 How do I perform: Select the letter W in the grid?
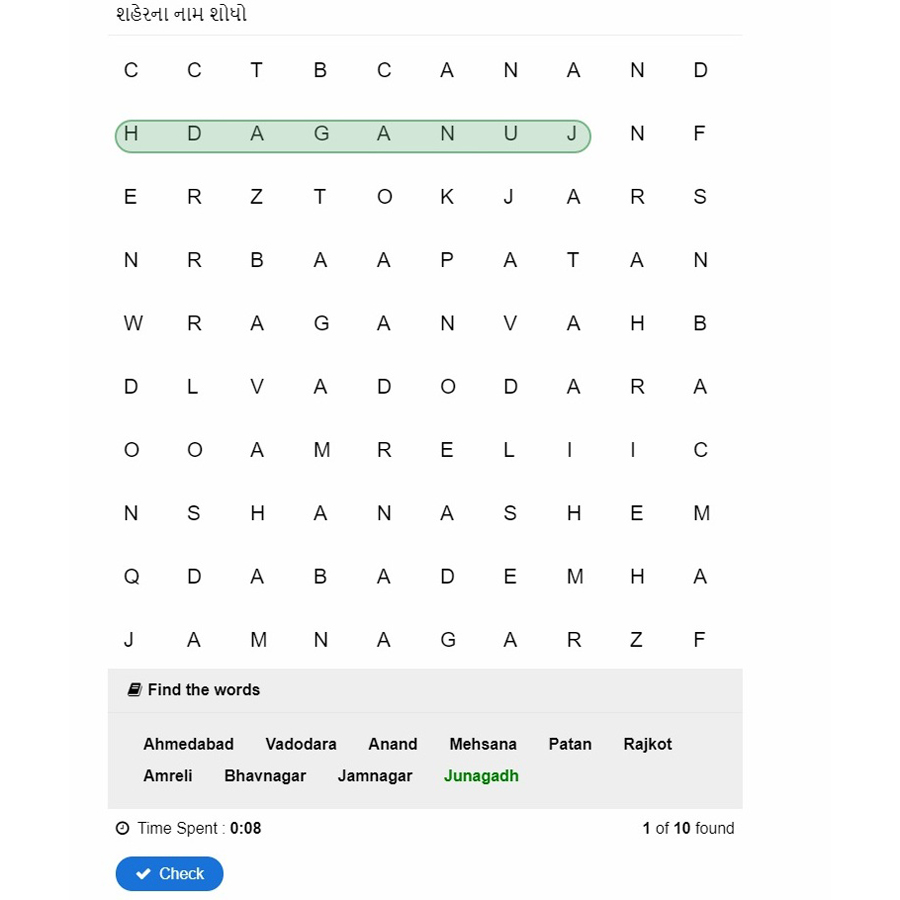tap(132, 323)
